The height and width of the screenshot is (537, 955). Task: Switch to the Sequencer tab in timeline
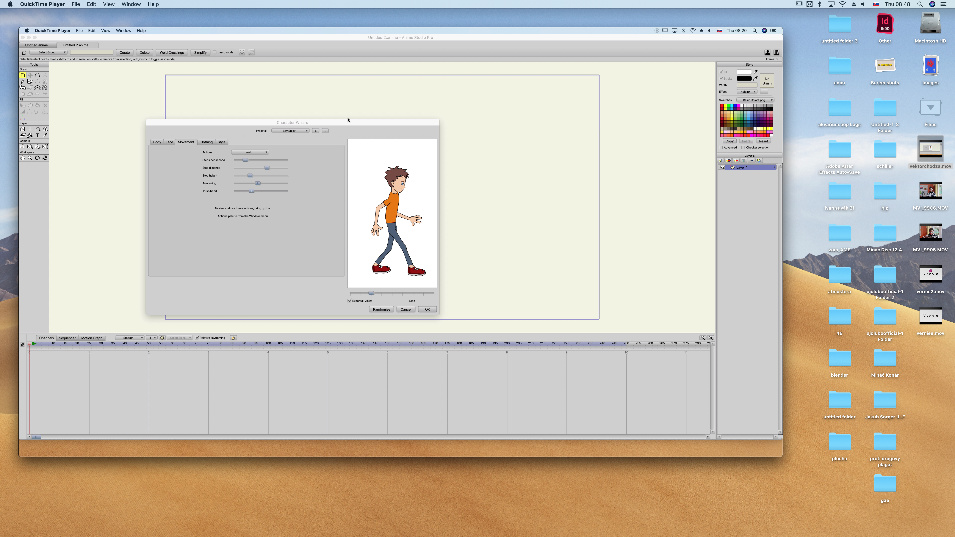(x=67, y=337)
